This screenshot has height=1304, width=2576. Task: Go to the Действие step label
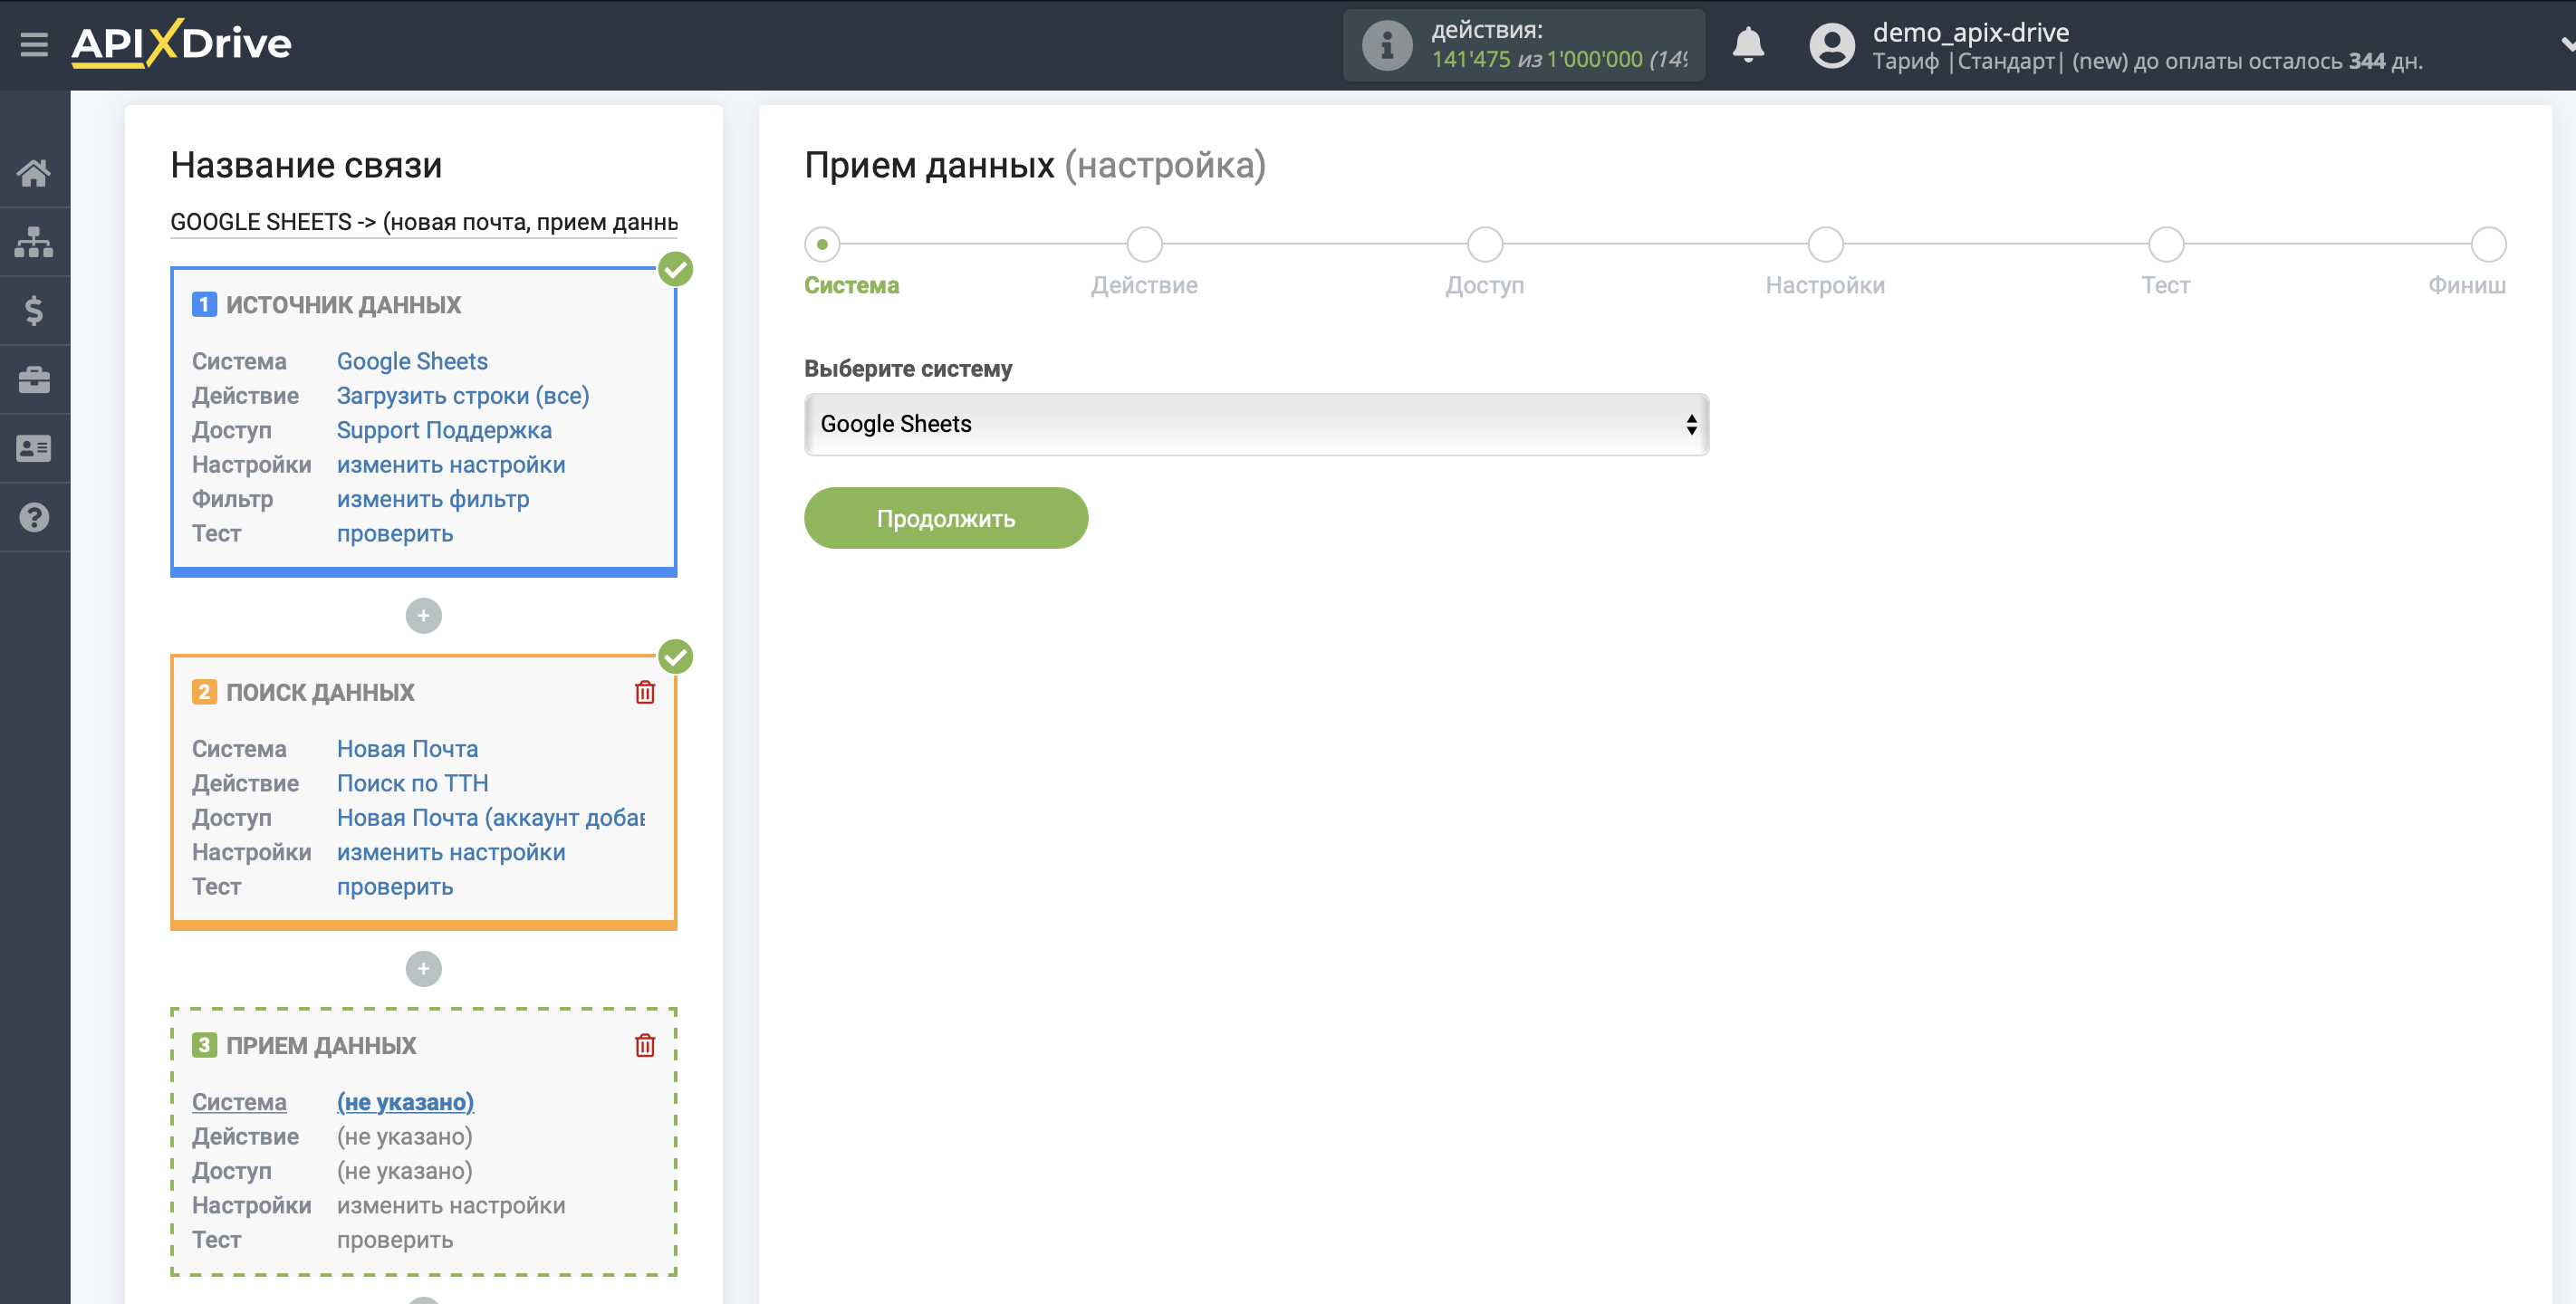[x=1144, y=286]
